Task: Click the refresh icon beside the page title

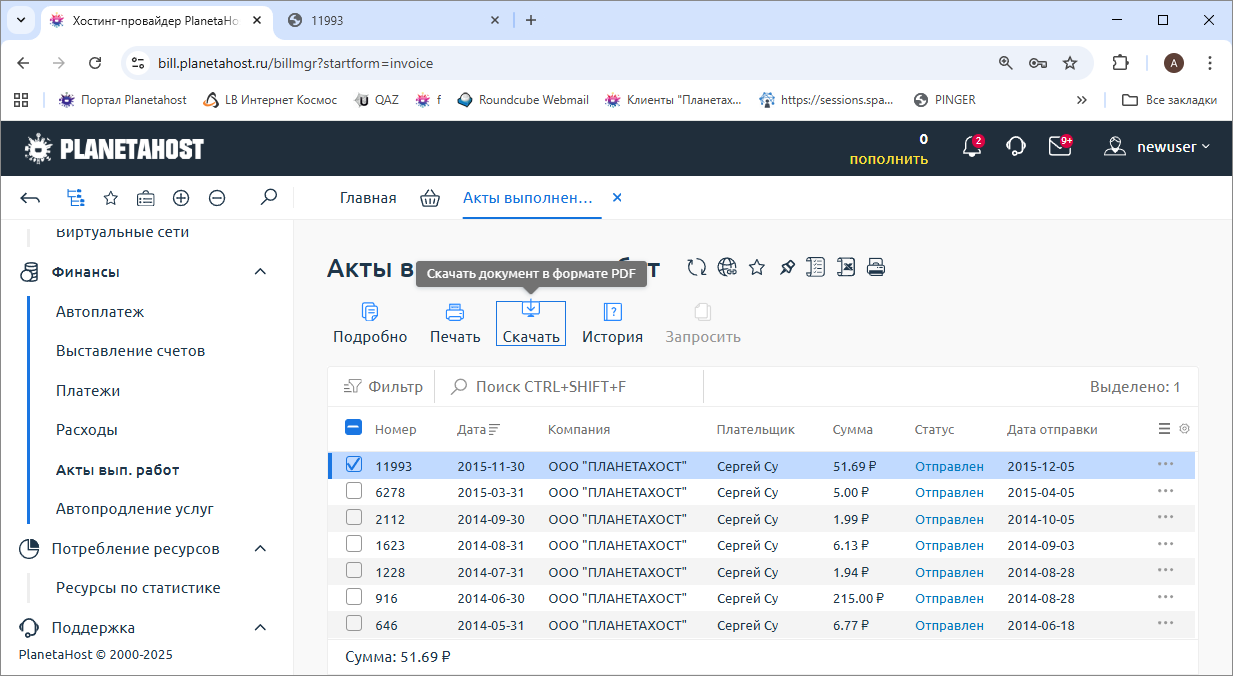Action: (x=697, y=267)
